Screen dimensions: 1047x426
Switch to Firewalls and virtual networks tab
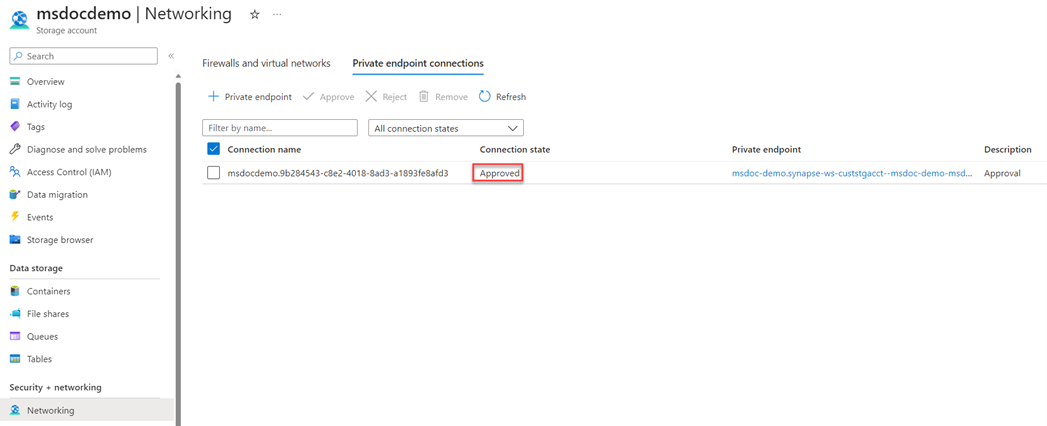[266, 63]
